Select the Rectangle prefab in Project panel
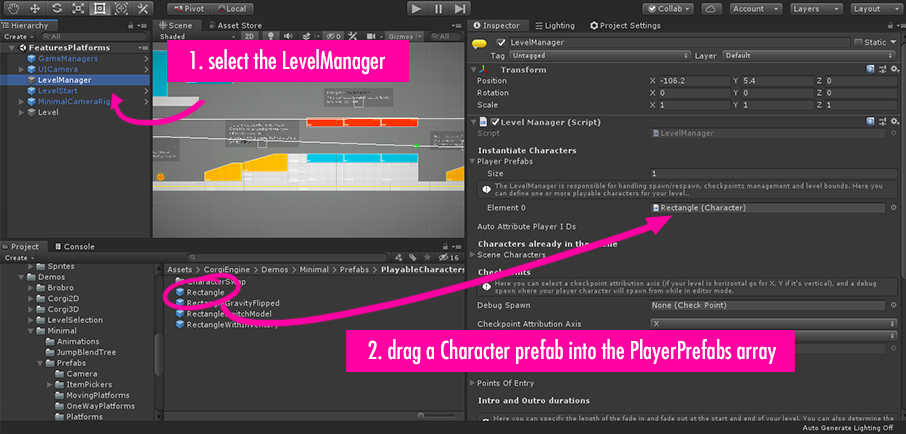This screenshot has width=906, height=434. point(205,292)
